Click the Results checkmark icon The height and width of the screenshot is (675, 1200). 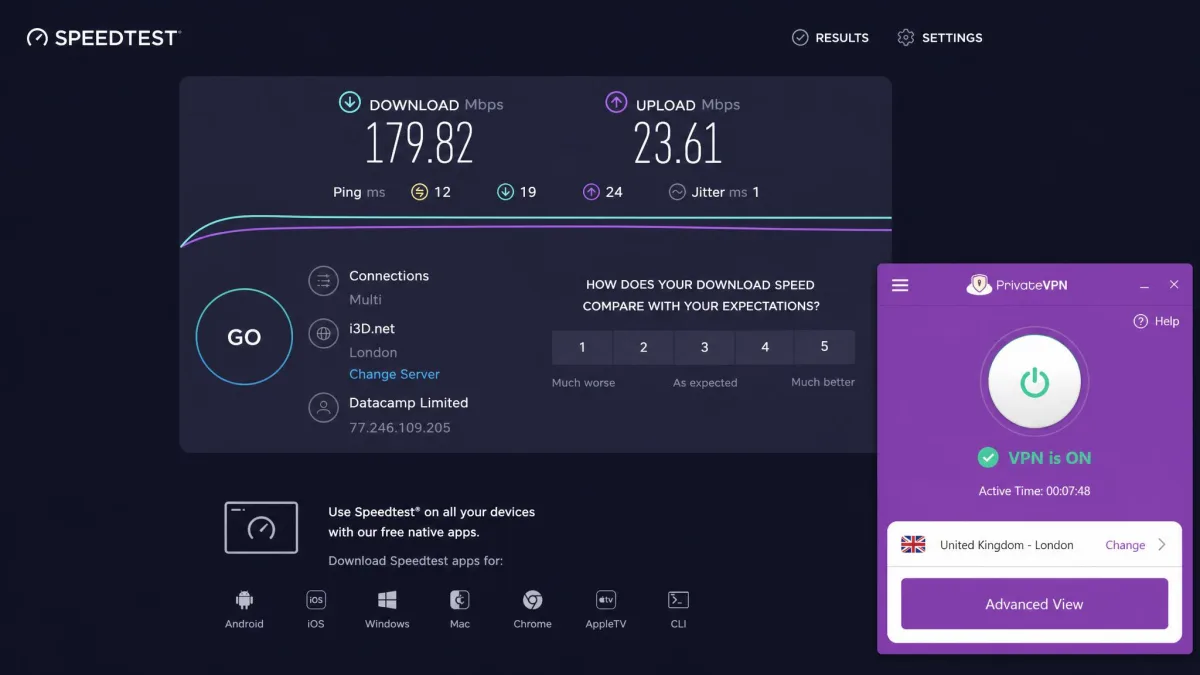tap(800, 38)
